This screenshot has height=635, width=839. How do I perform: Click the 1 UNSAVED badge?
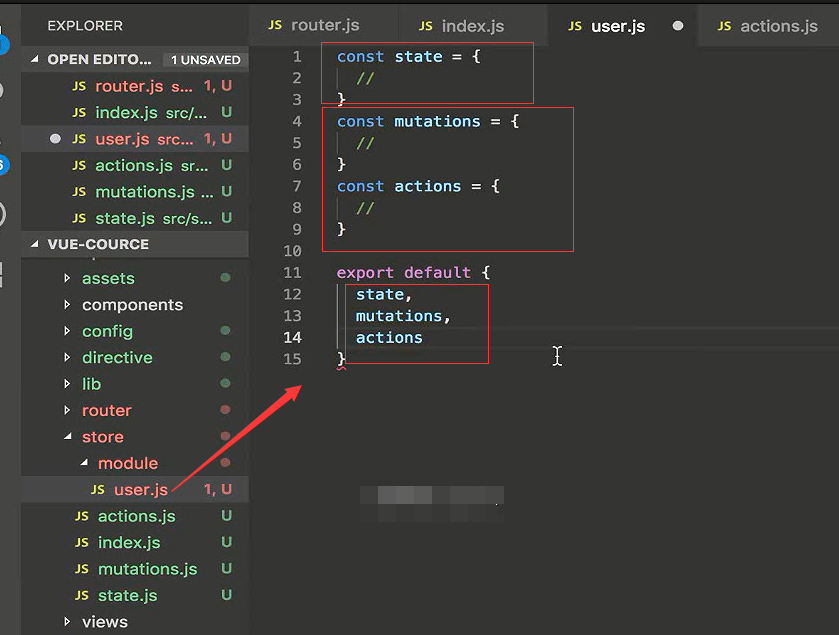[205, 60]
